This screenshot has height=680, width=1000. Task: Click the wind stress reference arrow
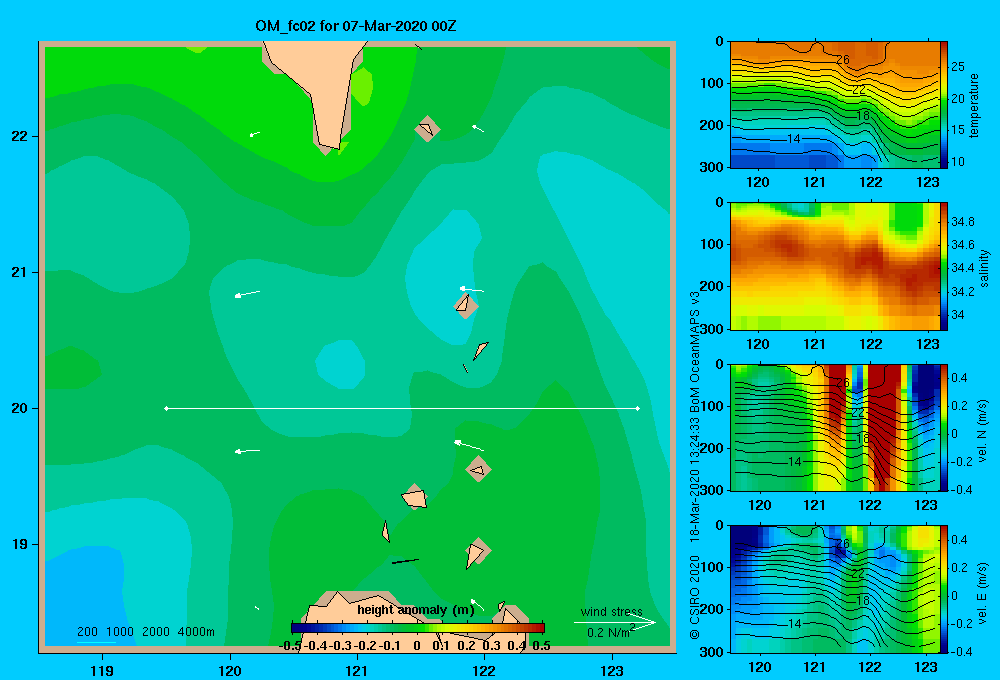[x=615, y=623]
